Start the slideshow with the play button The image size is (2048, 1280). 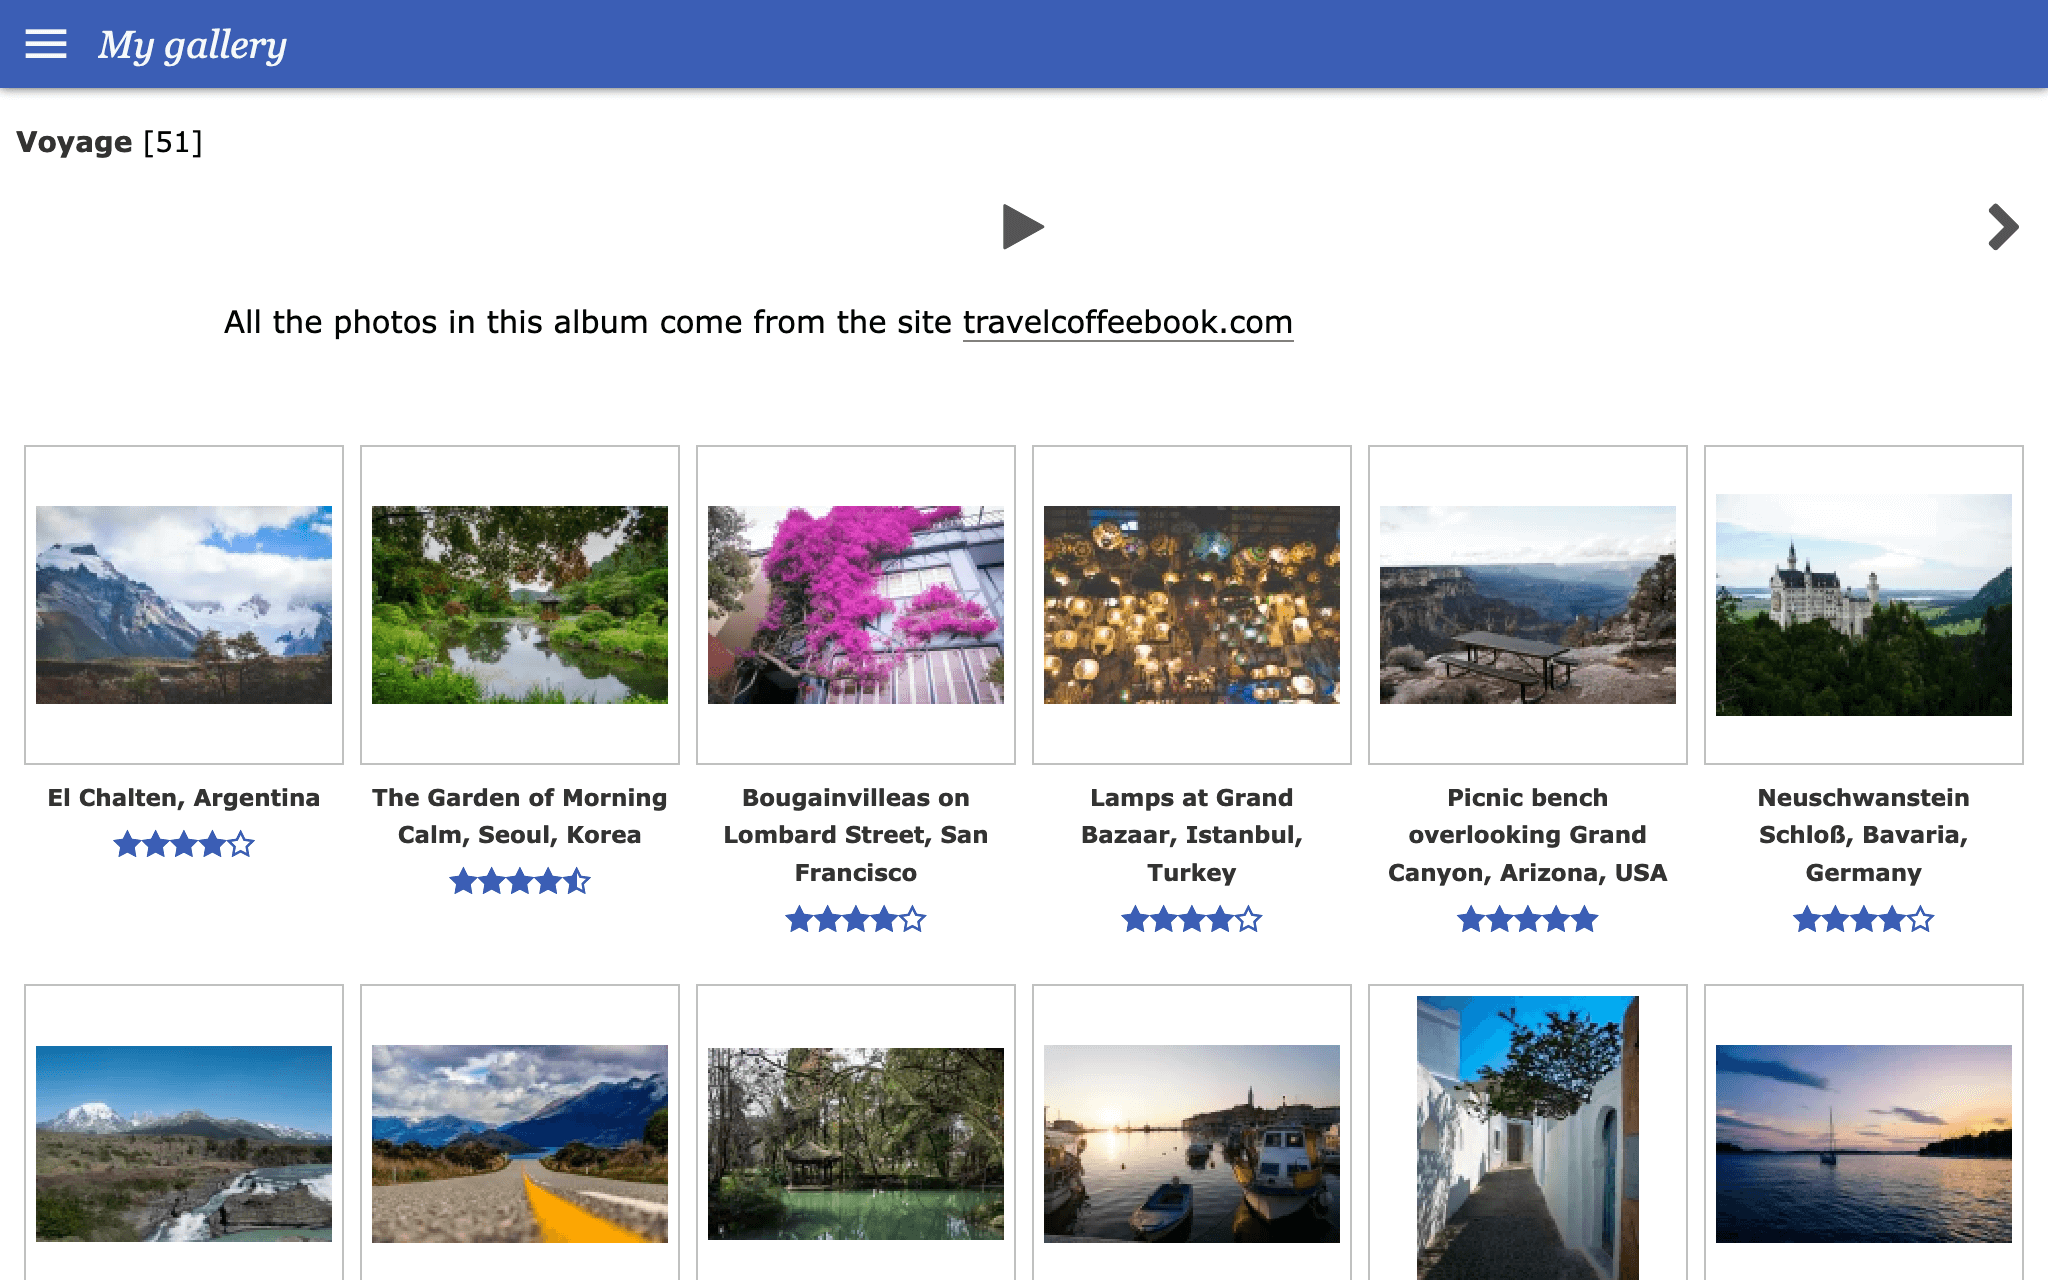1022,227
